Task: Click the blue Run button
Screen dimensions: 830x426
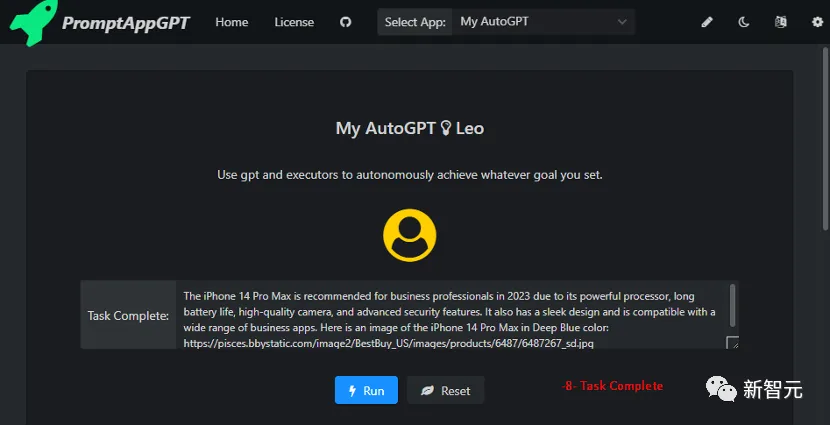Action: (366, 391)
